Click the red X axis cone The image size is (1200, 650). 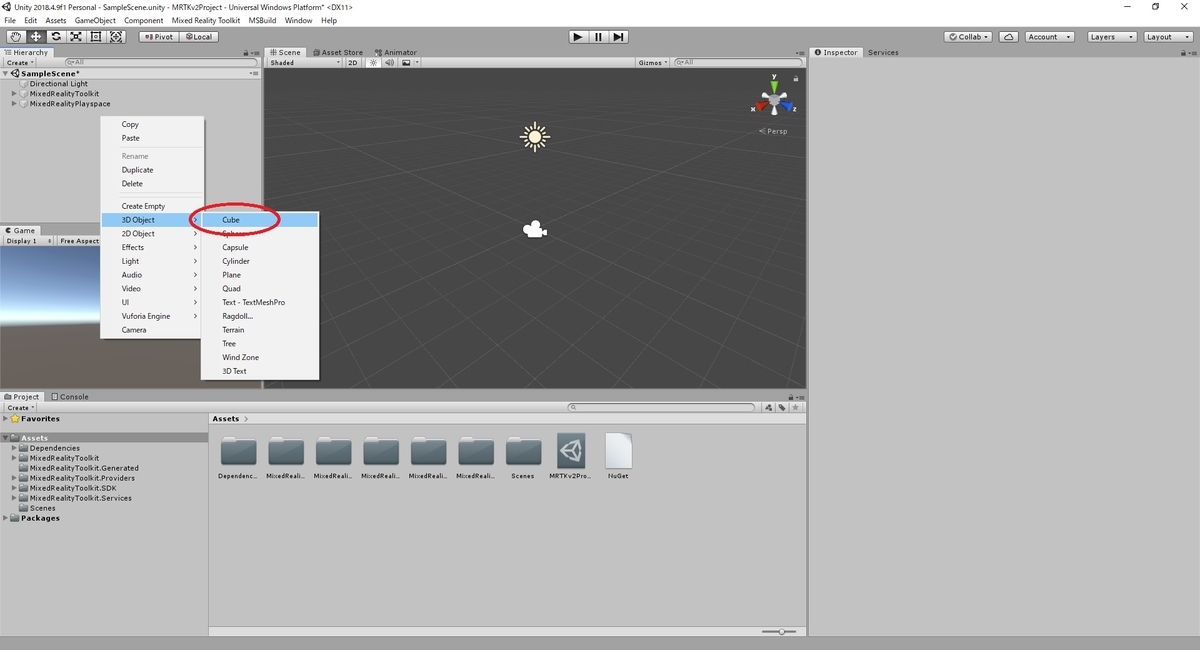coord(762,104)
